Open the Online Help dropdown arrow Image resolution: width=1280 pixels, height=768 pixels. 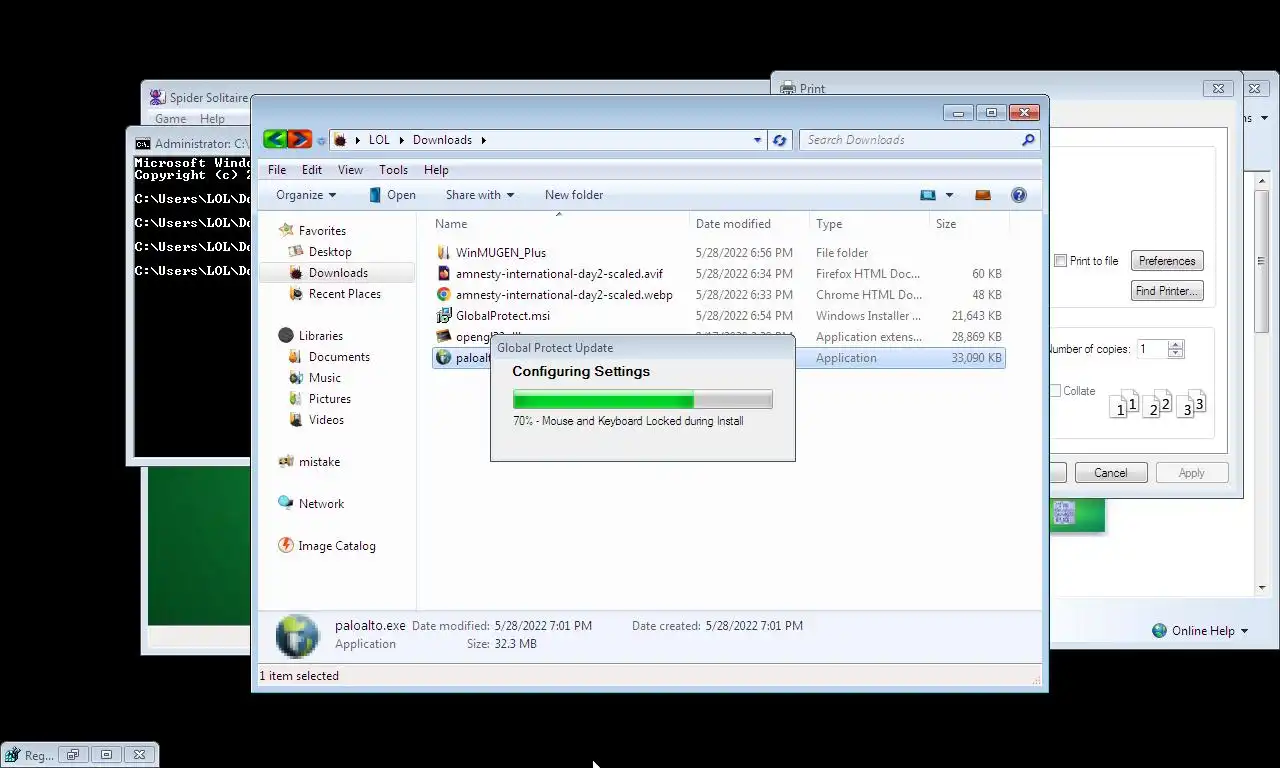pyautogui.click(x=1244, y=631)
